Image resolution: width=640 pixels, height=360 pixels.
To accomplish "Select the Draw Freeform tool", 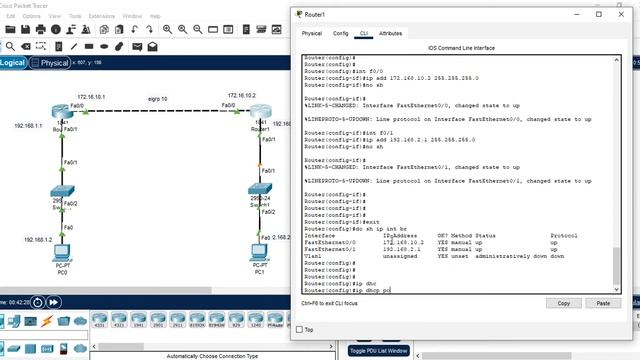I will 119,47.
